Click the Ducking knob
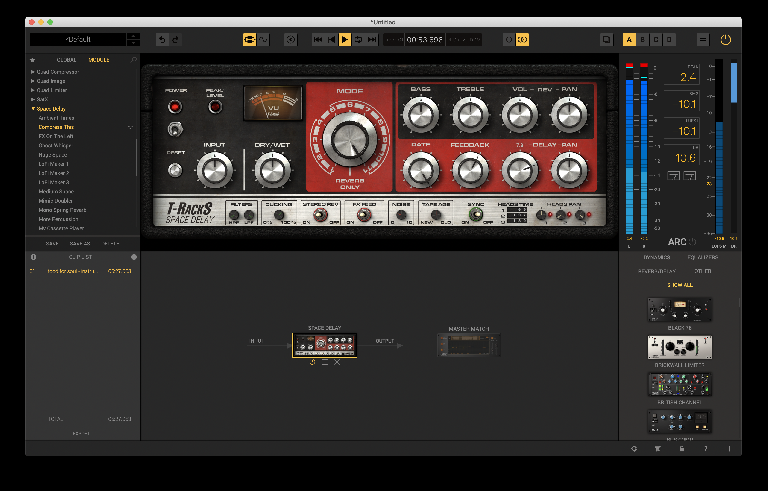Screen dimensions: 768x491 pos(279,215)
